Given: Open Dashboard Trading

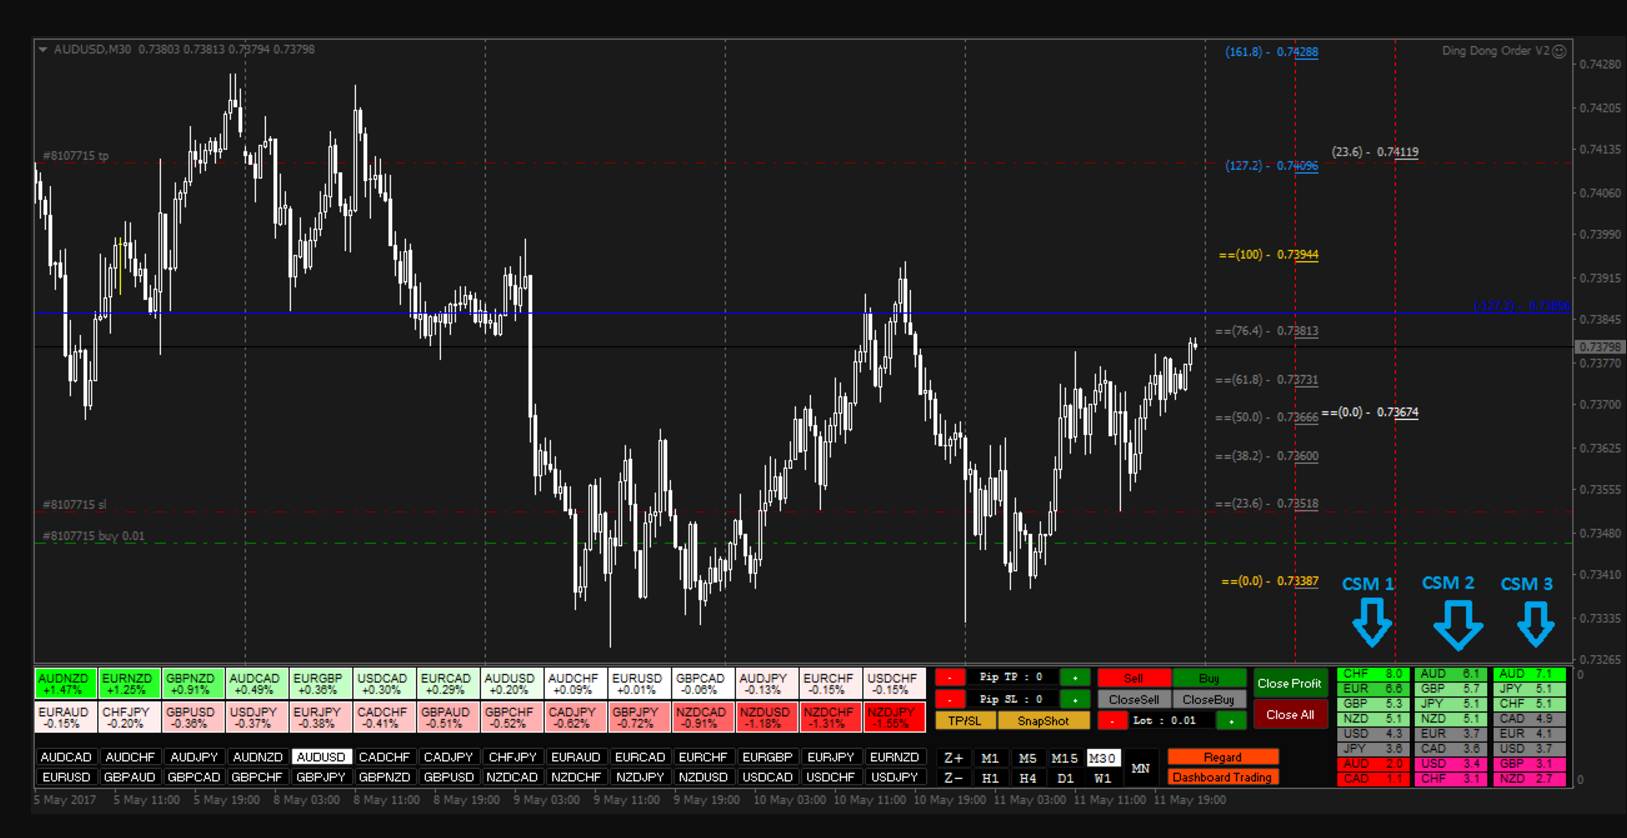Looking at the screenshot, I should coord(1222,777).
